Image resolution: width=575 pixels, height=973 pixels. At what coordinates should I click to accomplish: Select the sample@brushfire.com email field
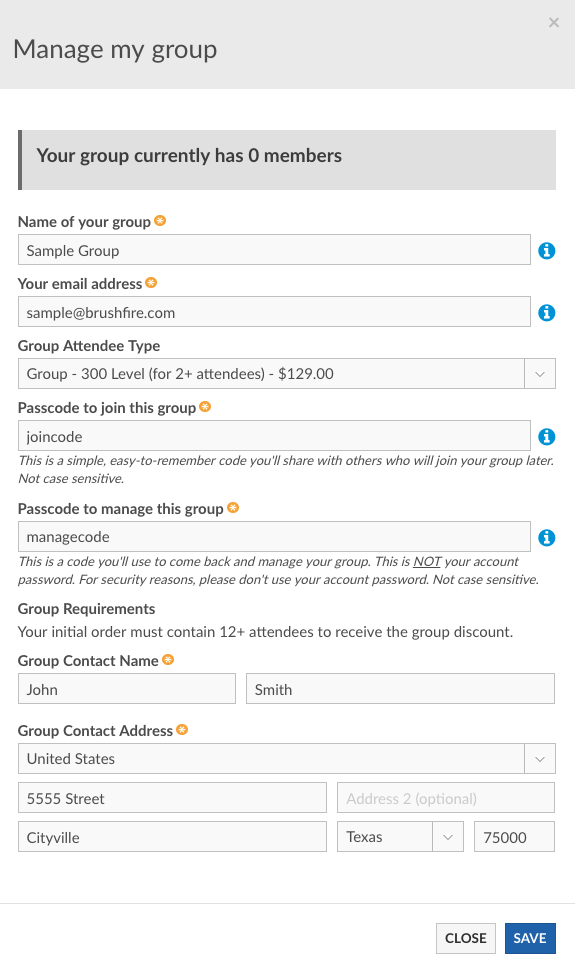coord(274,312)
